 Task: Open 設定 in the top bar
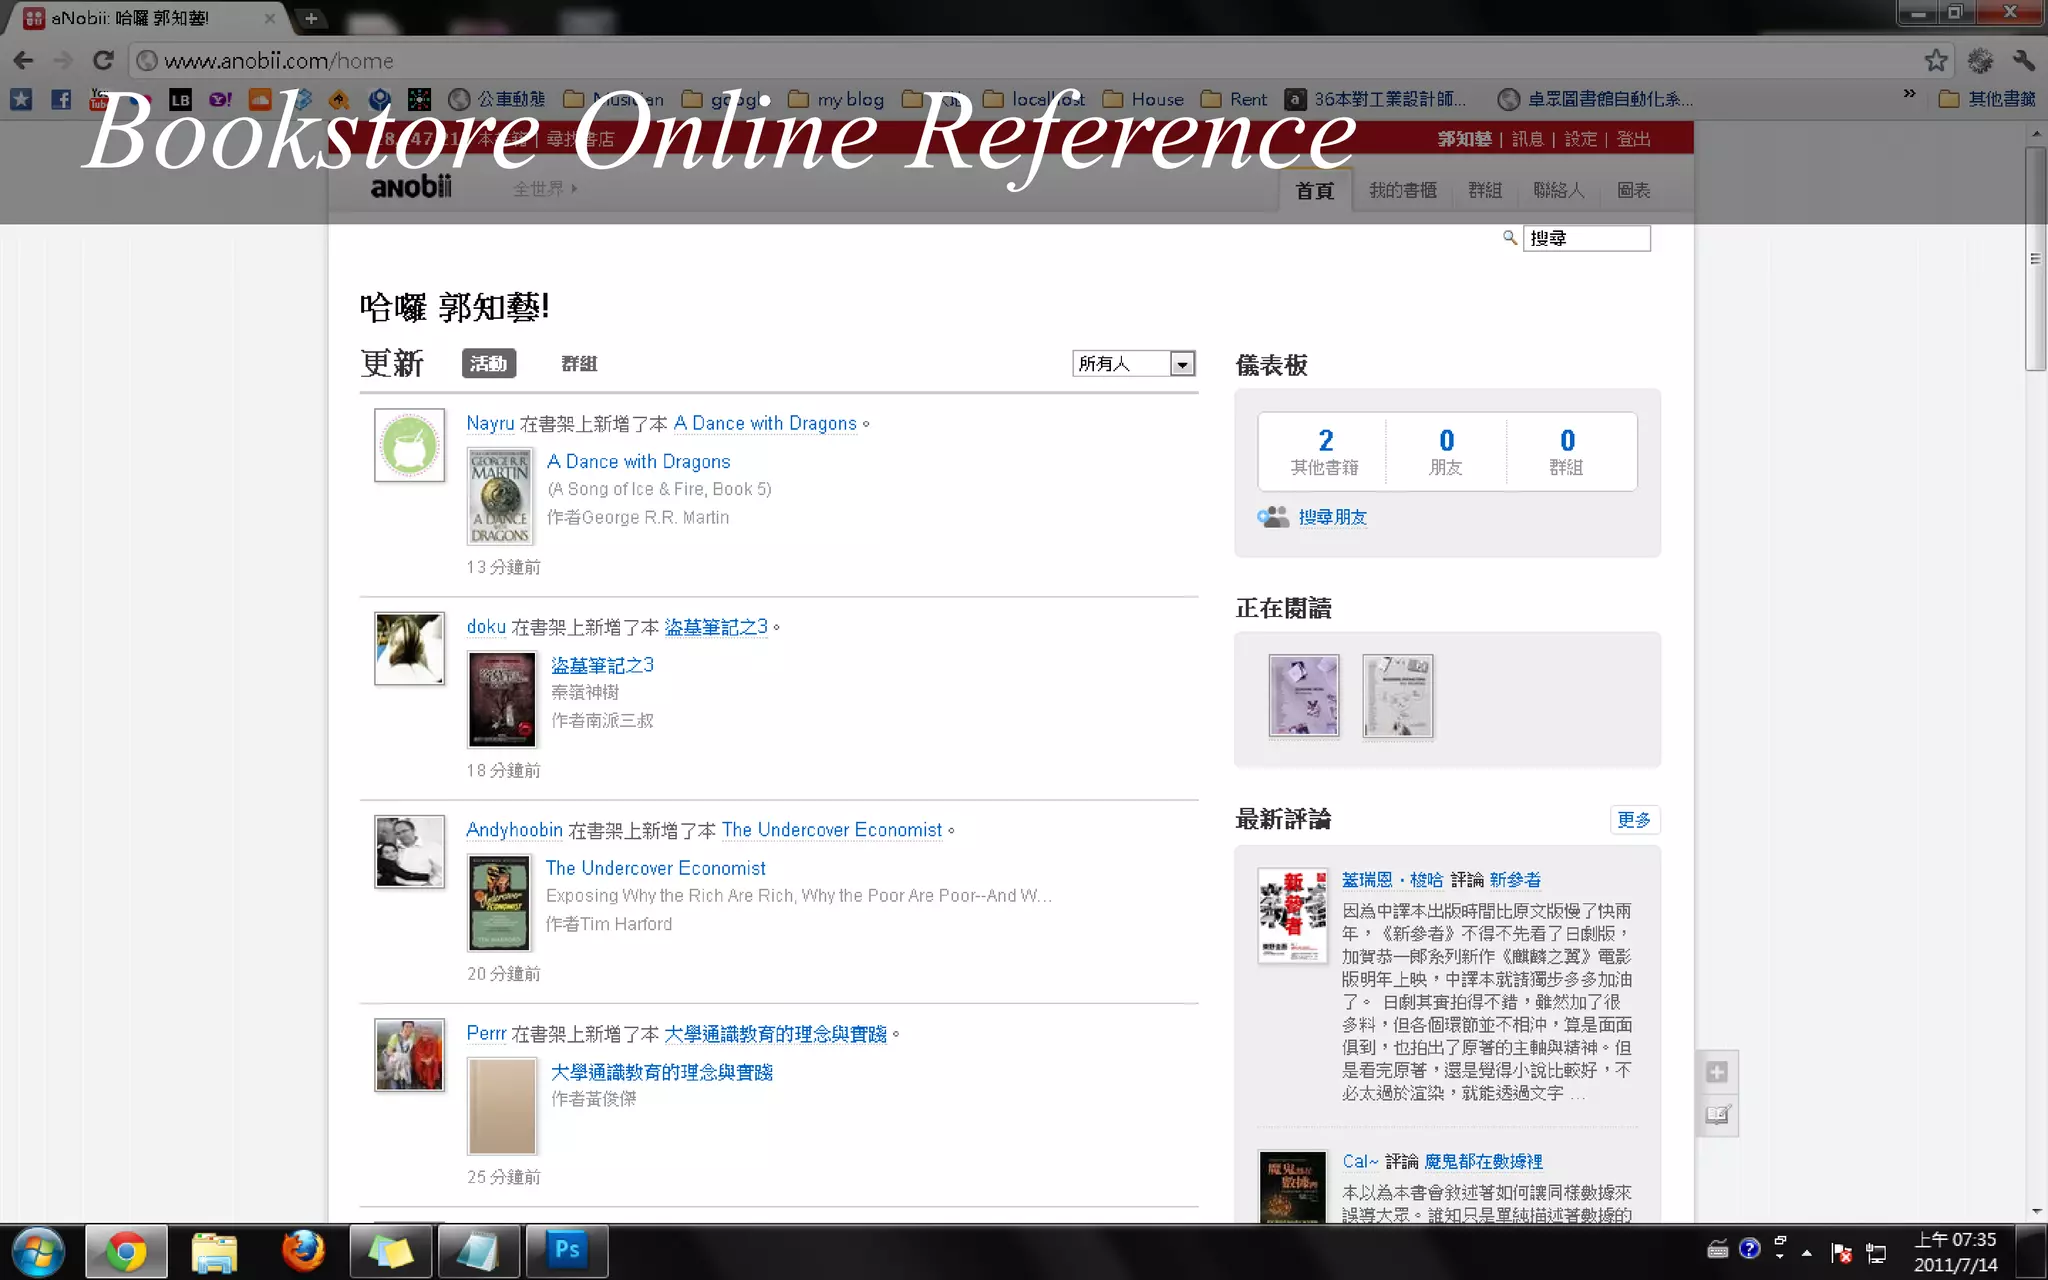pos(1581,139)
